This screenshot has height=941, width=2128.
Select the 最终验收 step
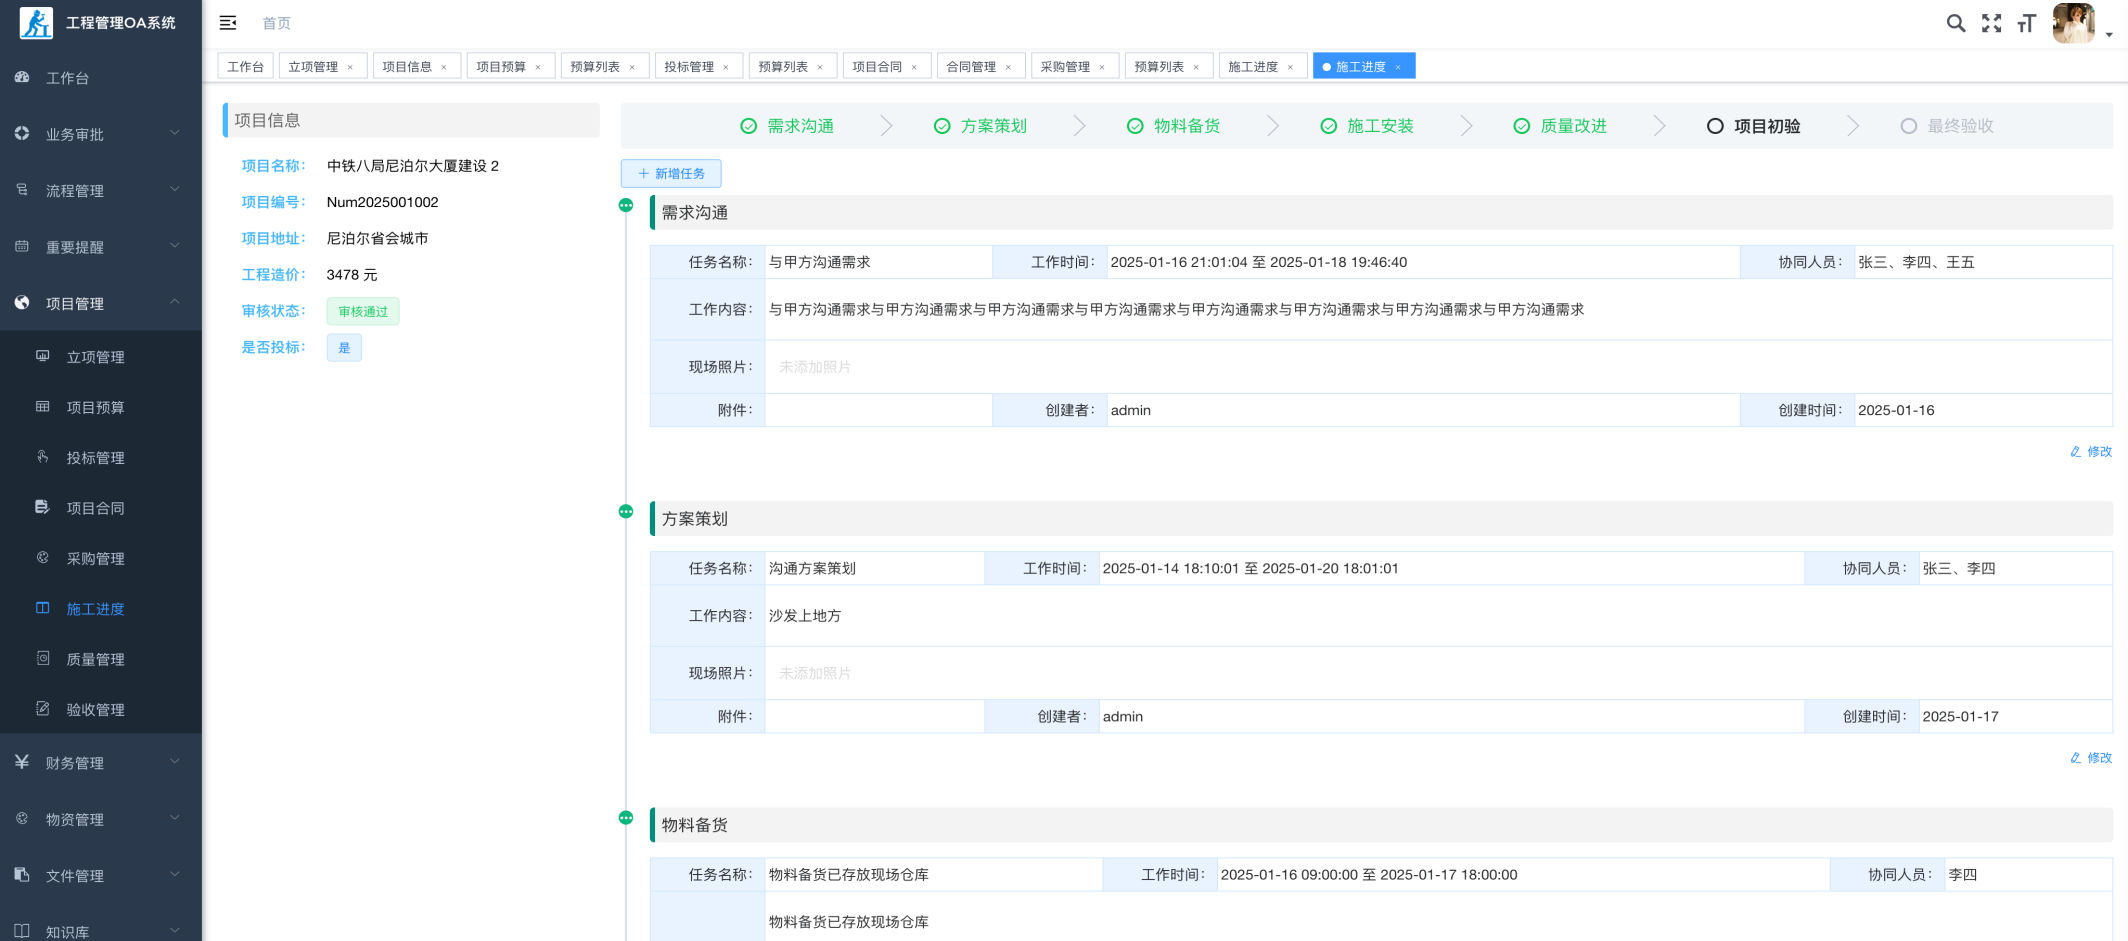tap(1946, 126)
